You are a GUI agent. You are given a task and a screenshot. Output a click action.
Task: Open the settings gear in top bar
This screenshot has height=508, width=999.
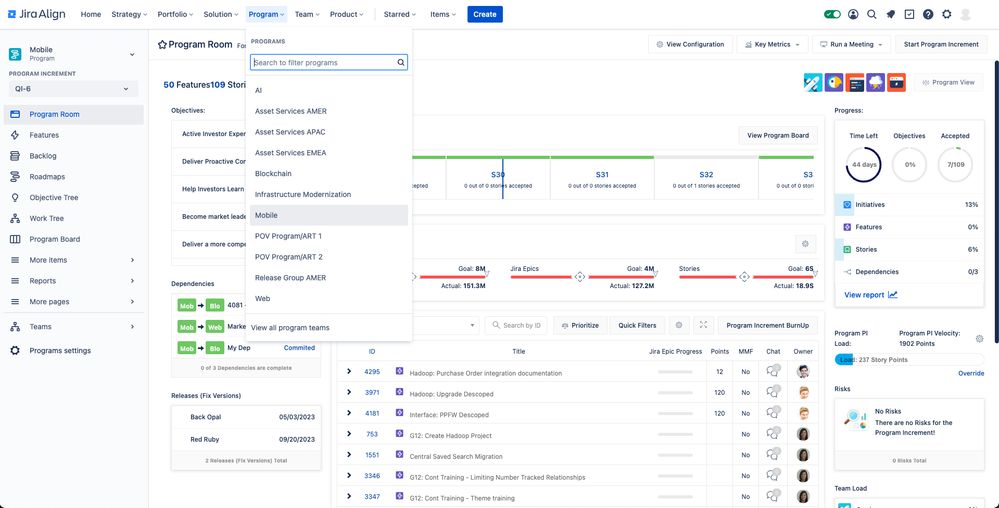(x=947, y=14)
